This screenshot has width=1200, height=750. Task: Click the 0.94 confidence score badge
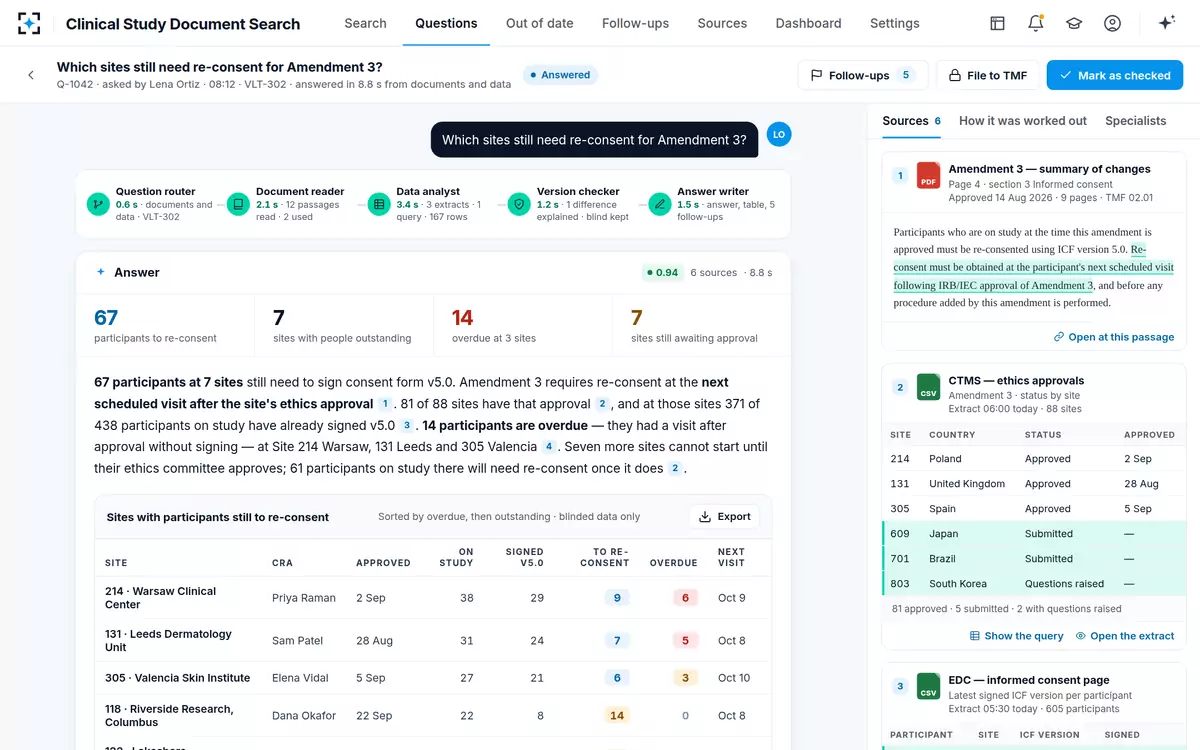(x=662, y=272)
